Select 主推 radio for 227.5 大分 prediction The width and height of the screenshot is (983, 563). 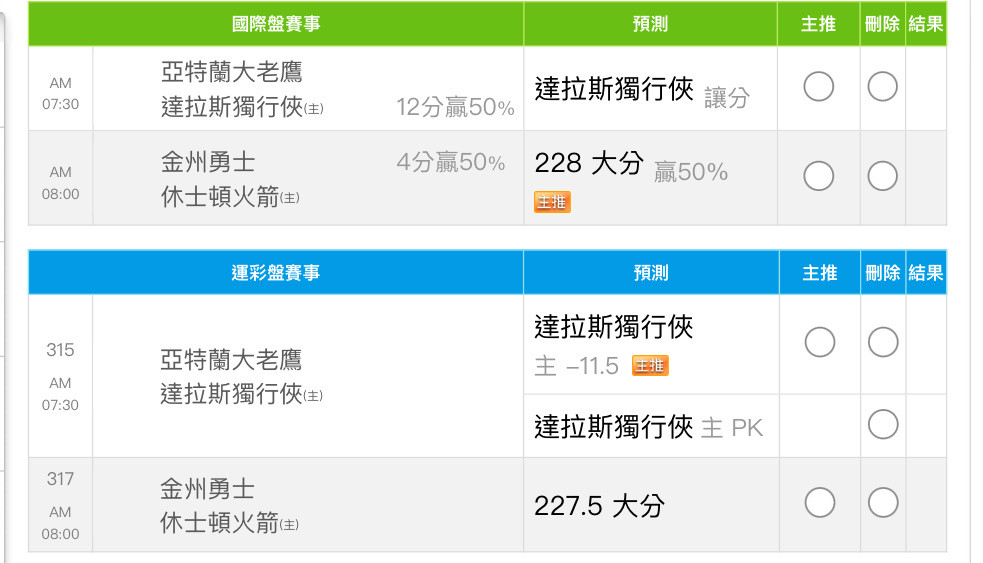tap(819, 503)
